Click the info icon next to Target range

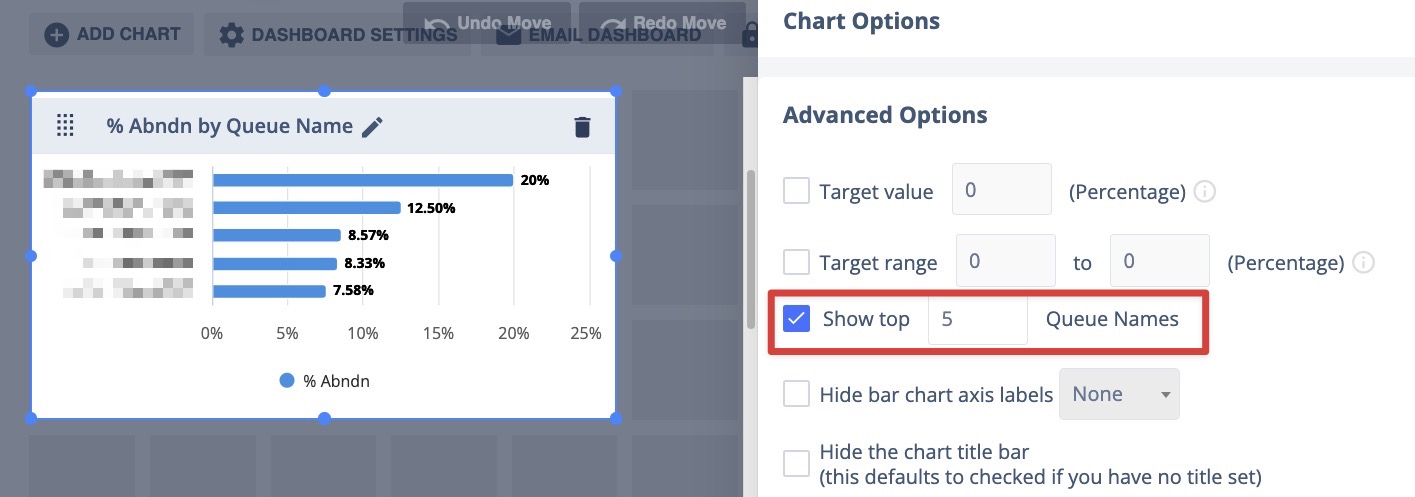[x=1363, y=263]
